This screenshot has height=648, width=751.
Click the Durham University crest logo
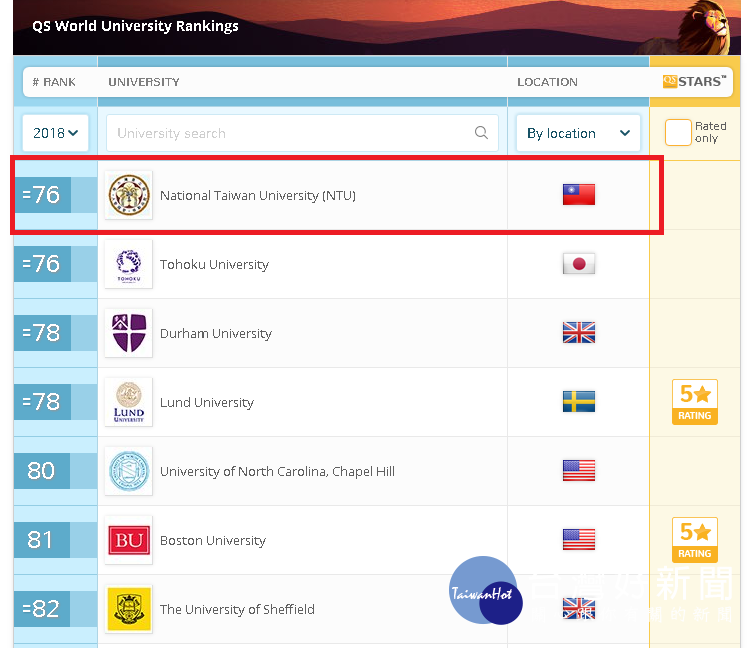pyautogui.click(x=129, y=333)
